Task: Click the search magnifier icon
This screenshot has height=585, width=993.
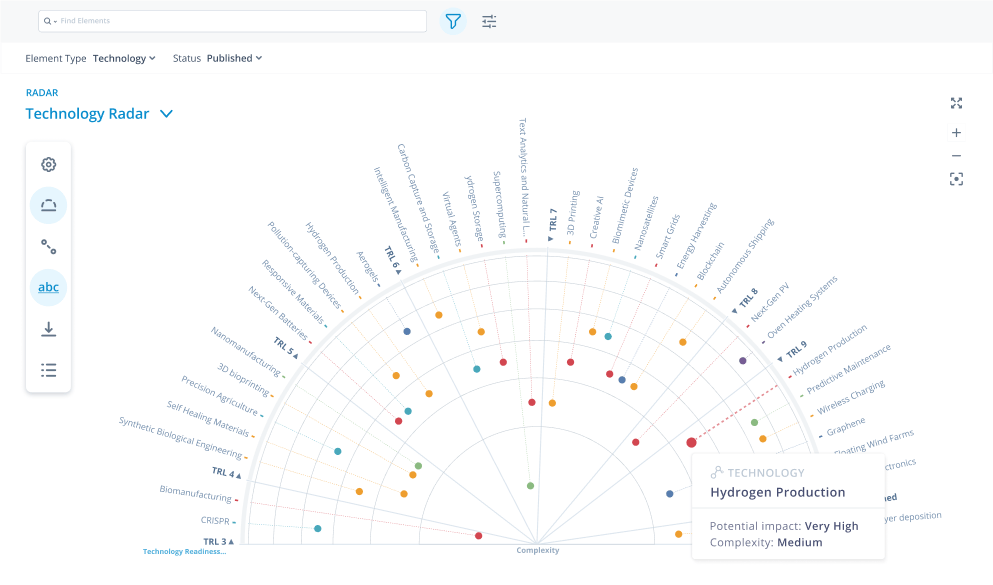Action: 47,21
